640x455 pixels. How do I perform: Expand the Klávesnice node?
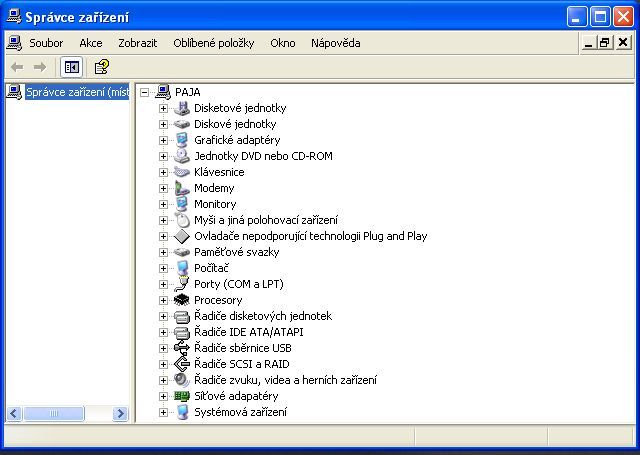click(x=163, y=172)
